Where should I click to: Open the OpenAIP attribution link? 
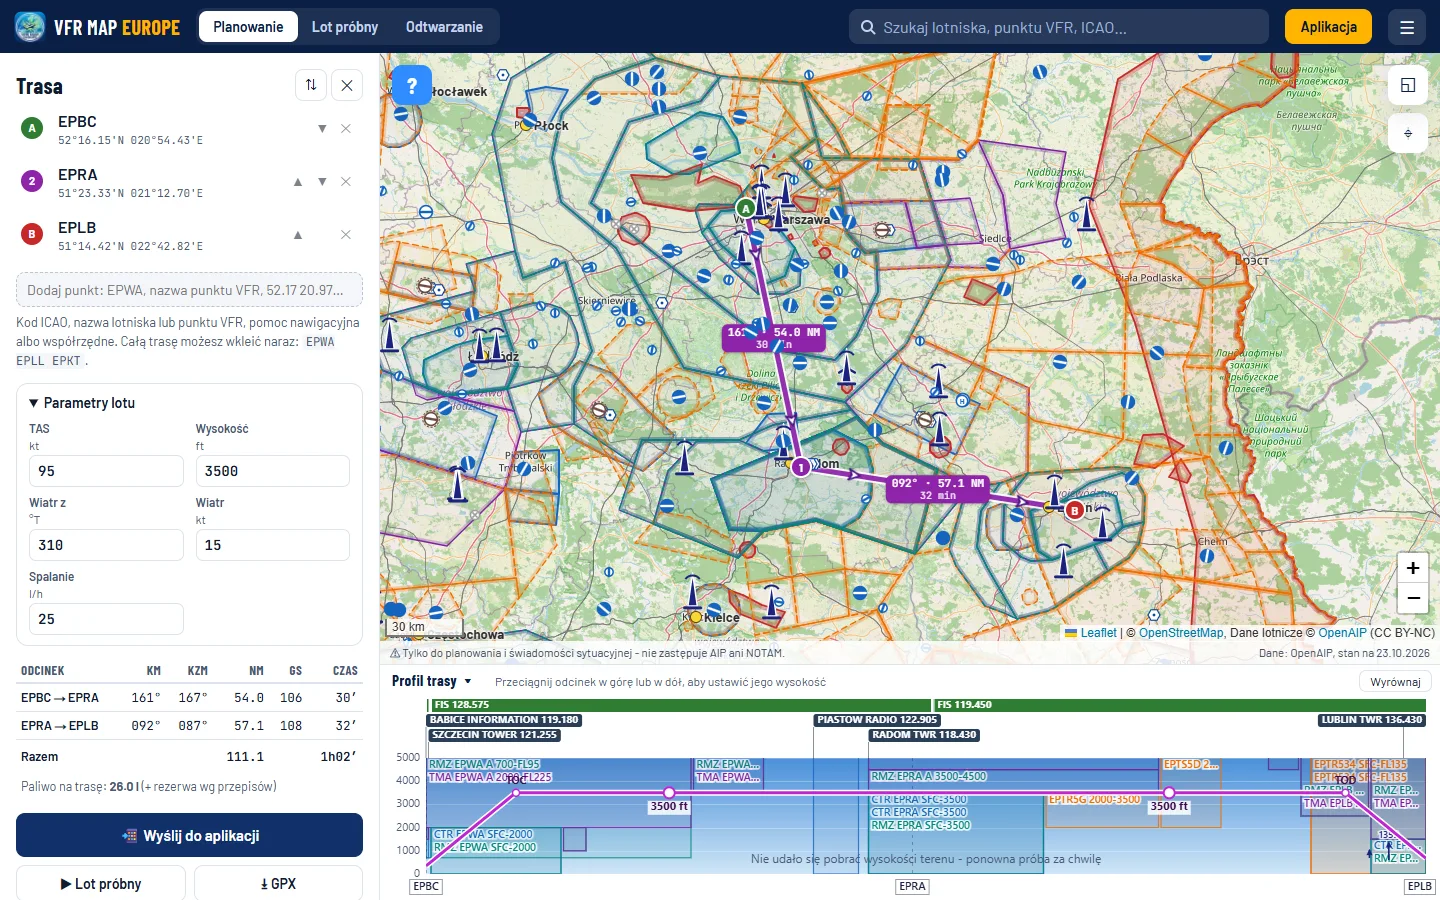tap(1342, 633)
